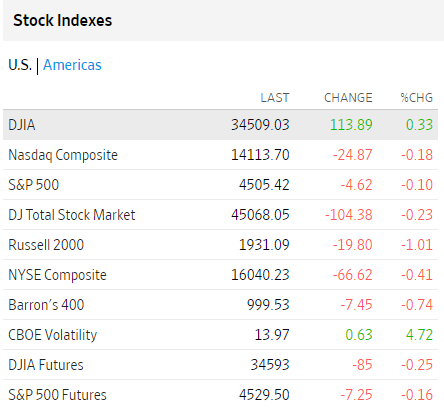444x409 pixels.
Task: Click the Stock Indexes heading
Action: tap(63, 20)
